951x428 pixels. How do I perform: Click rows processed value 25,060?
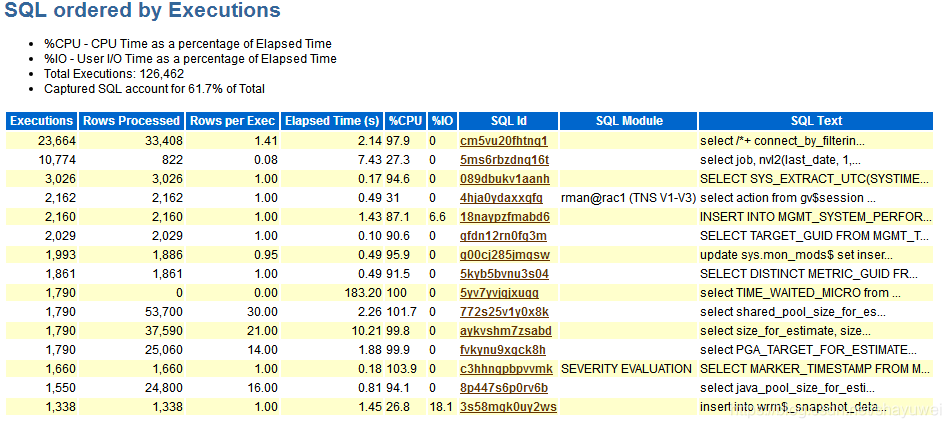click(x=162, y=350)
